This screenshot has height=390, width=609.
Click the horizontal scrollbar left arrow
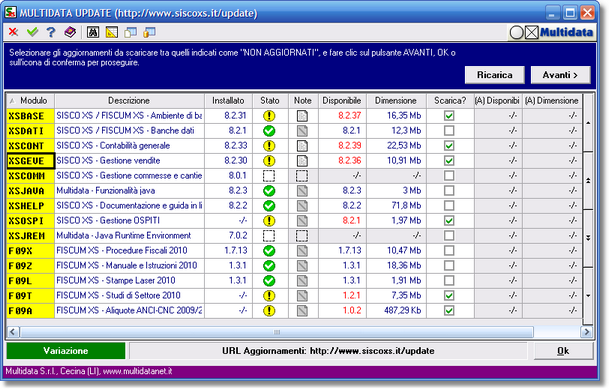pos(13,332)
